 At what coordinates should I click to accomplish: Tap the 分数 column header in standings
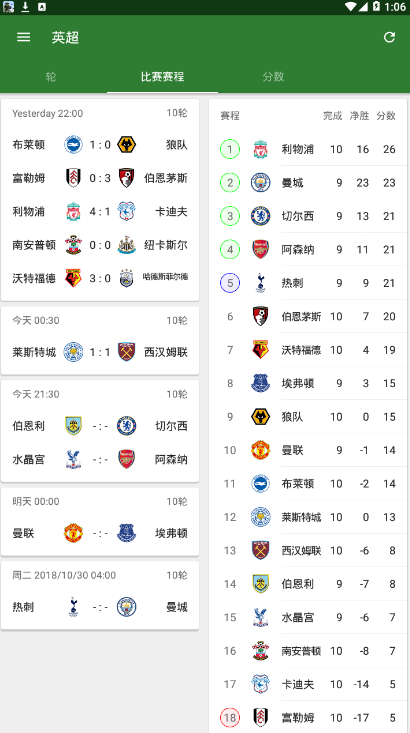coord(386,116)
